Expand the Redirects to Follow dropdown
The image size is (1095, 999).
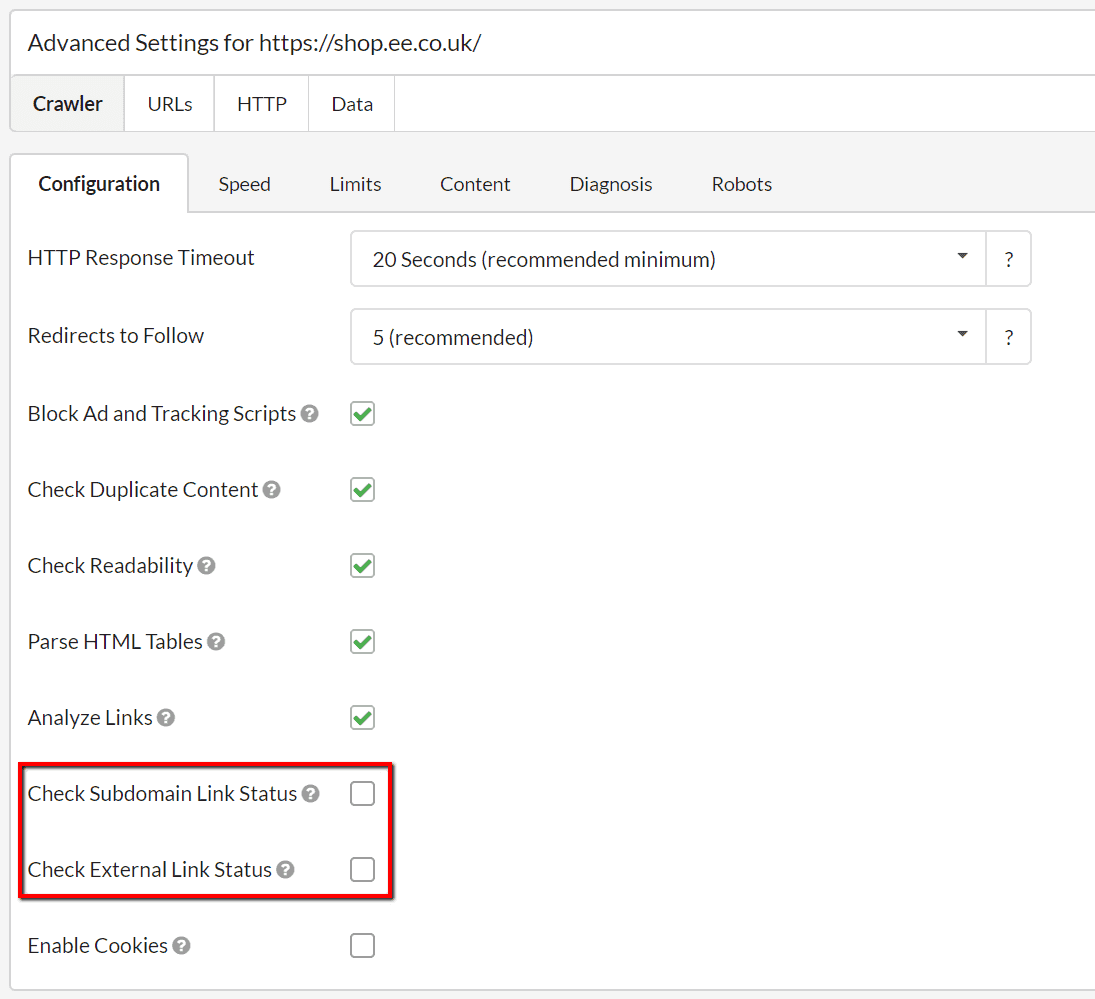click(x=665, y=336)
